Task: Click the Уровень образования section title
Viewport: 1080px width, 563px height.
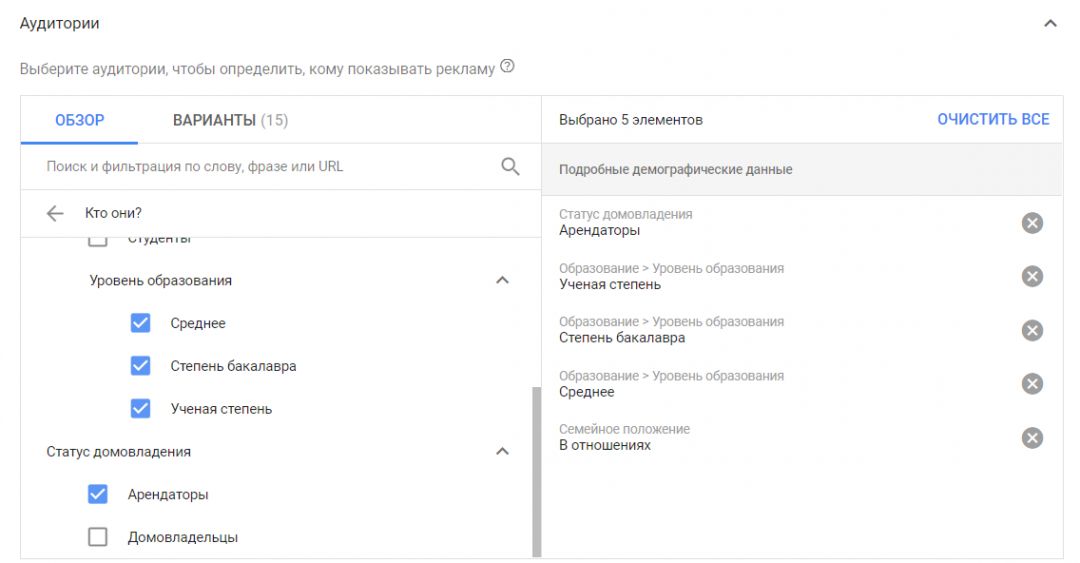Action: [160, 280]
